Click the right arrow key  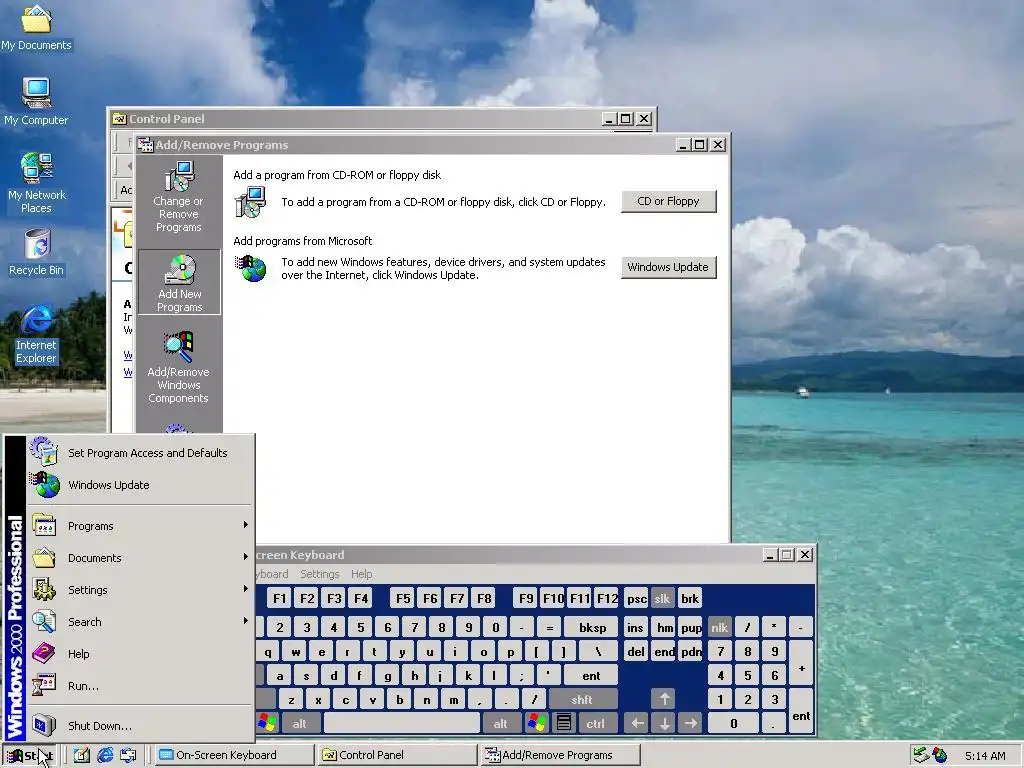691,724
